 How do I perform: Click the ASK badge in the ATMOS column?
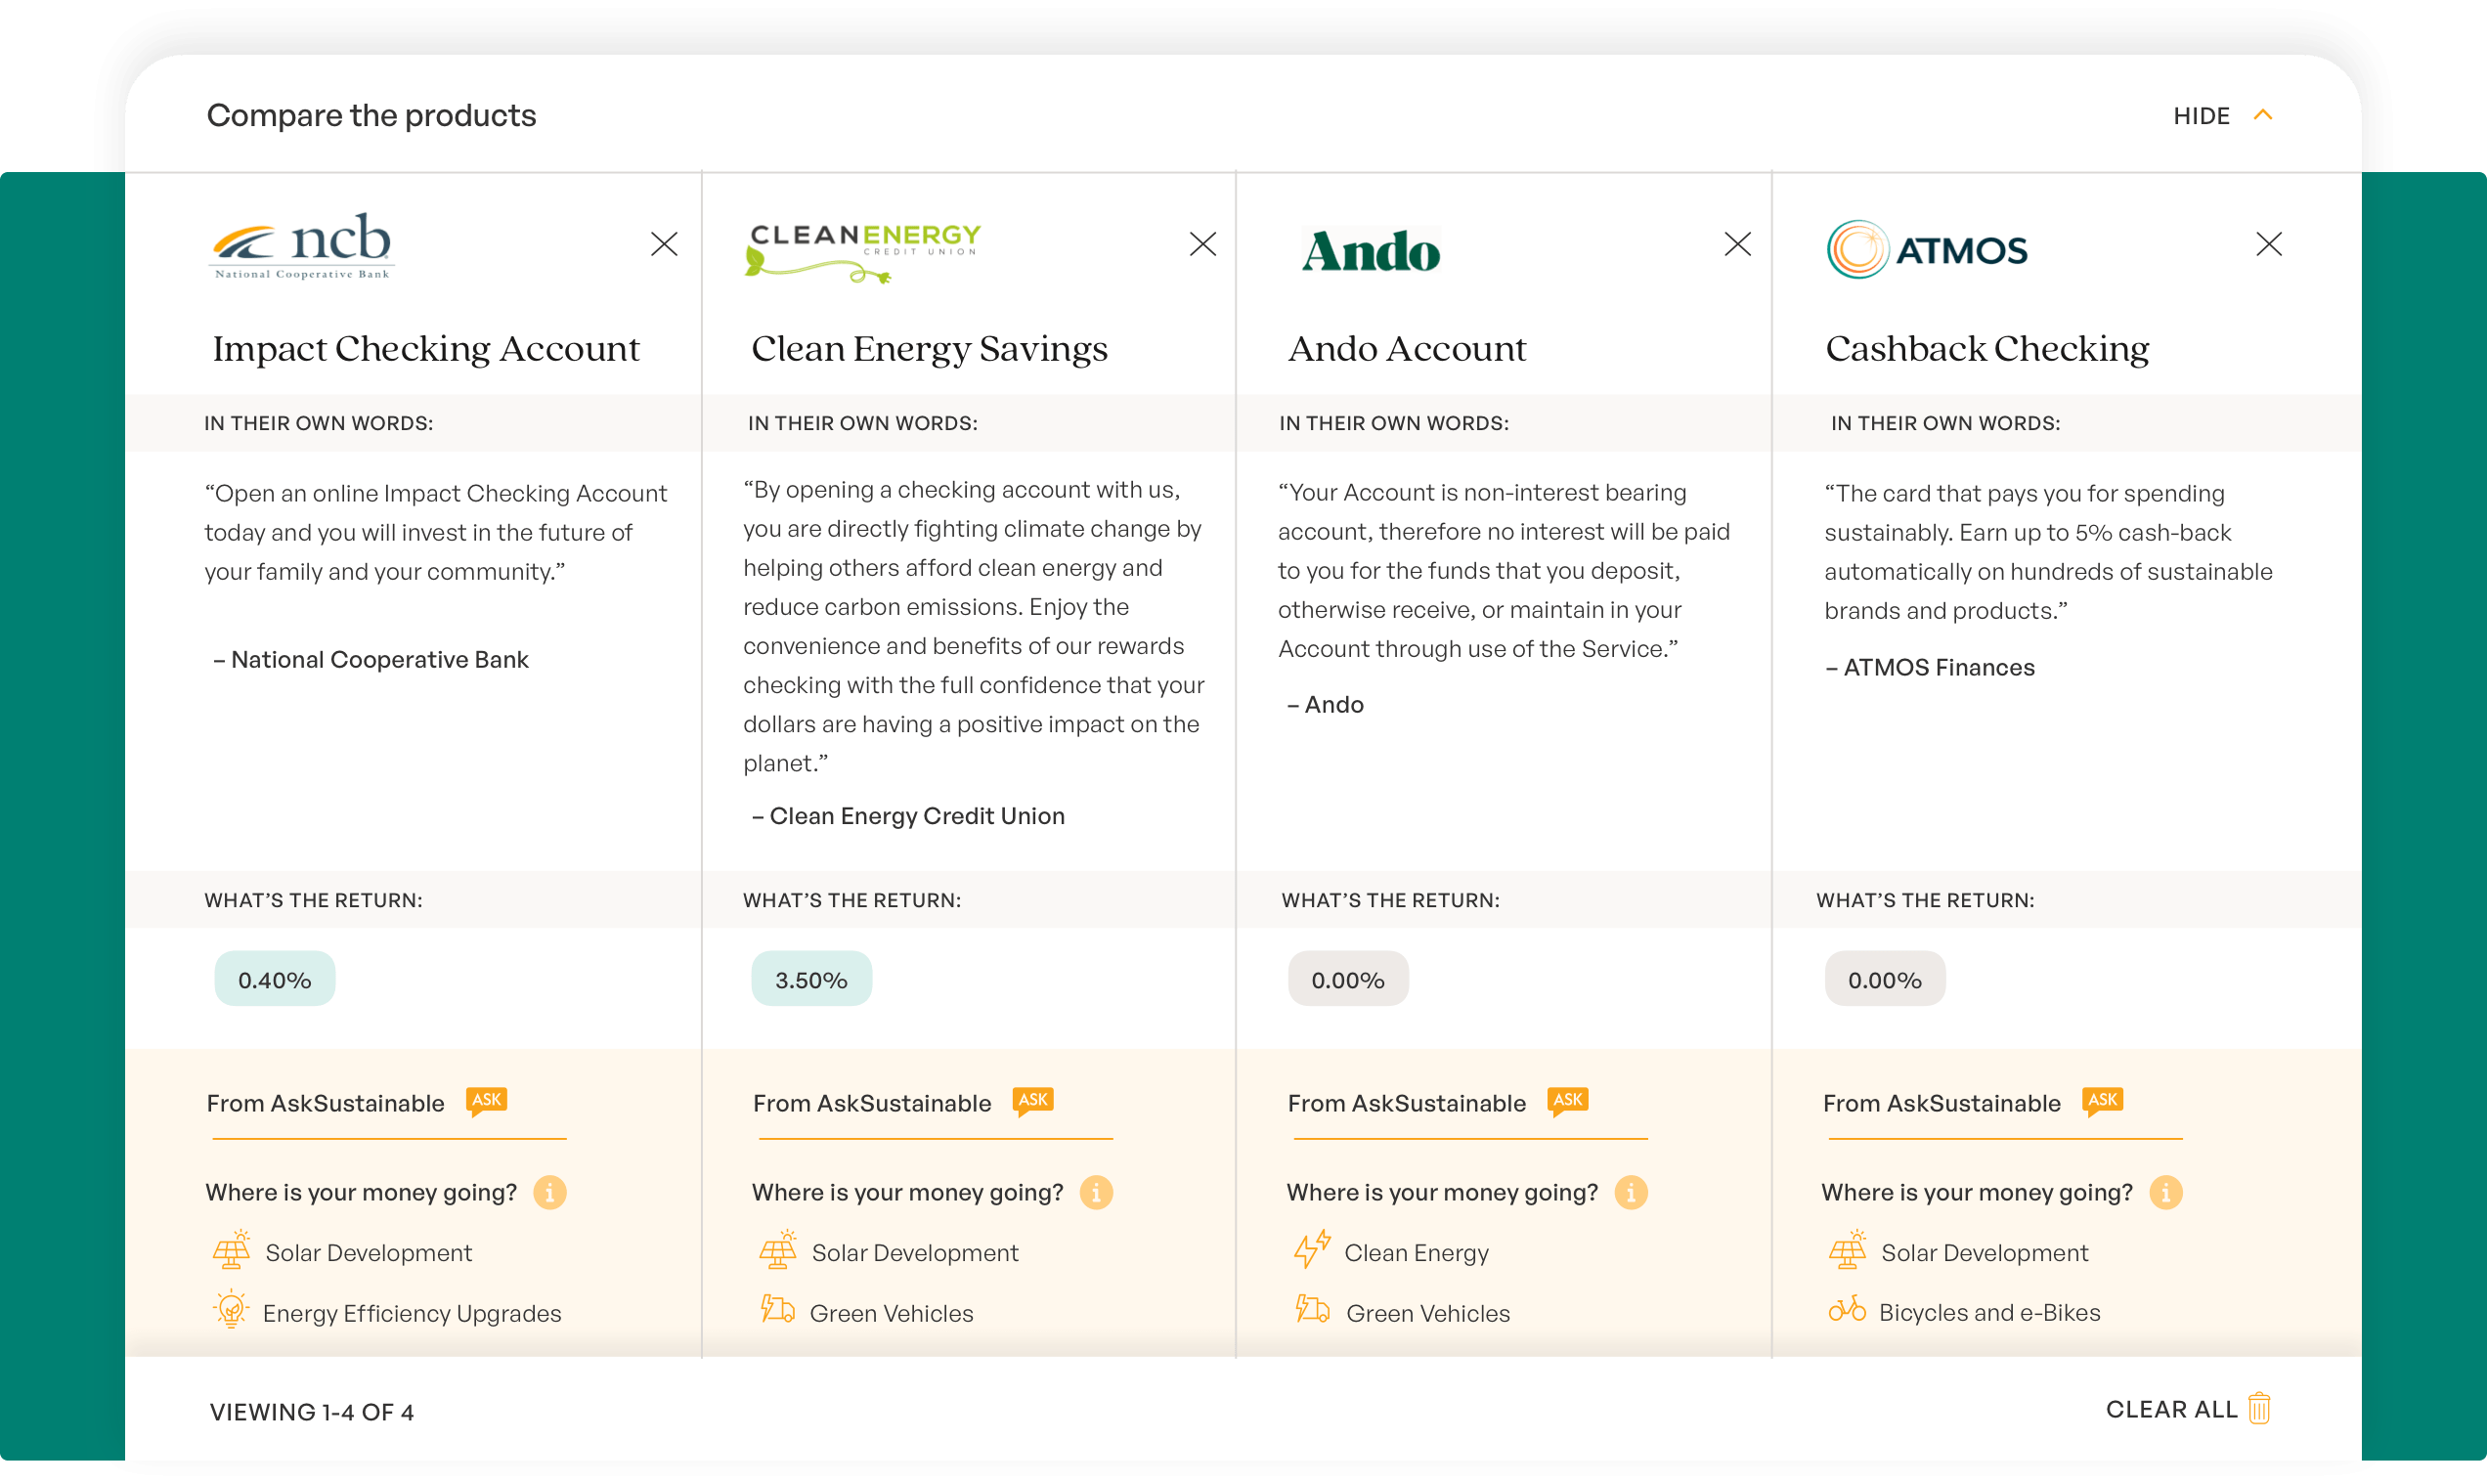click(x=2102, y=1100)
